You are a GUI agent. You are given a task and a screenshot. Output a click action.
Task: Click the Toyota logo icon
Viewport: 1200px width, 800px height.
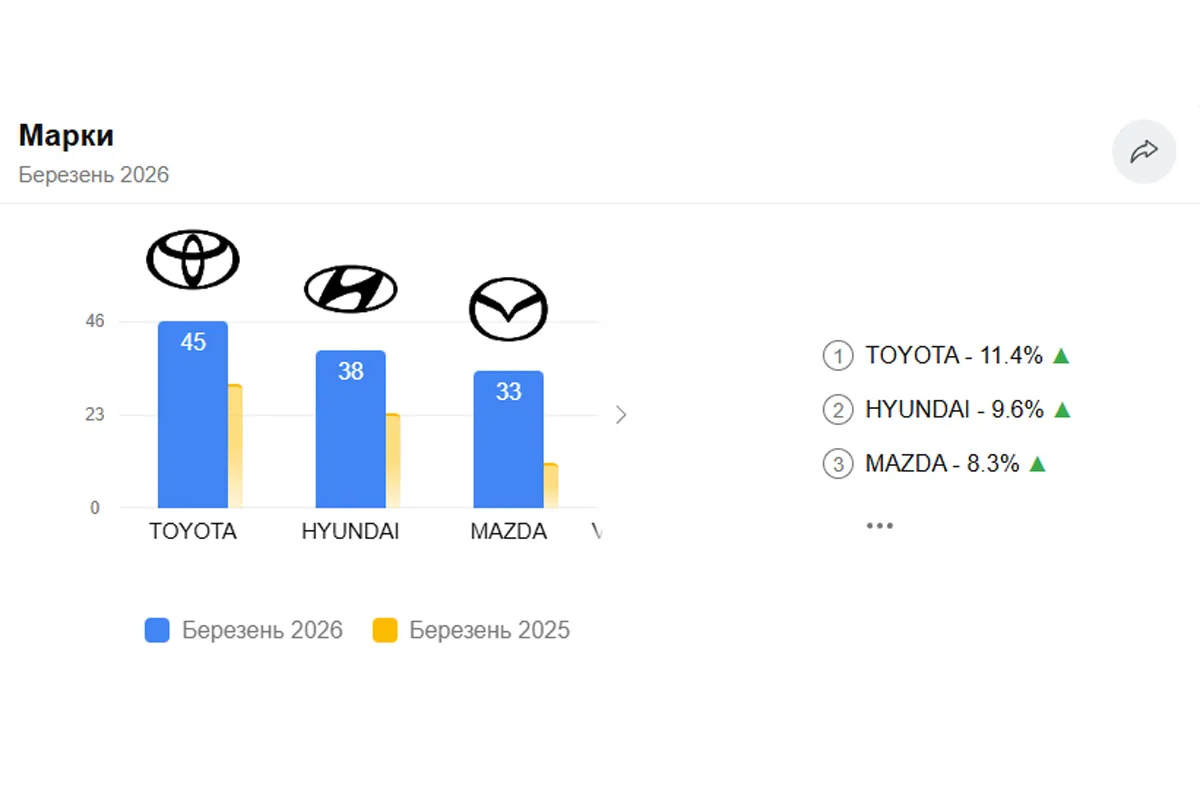(x=193, y=259)
